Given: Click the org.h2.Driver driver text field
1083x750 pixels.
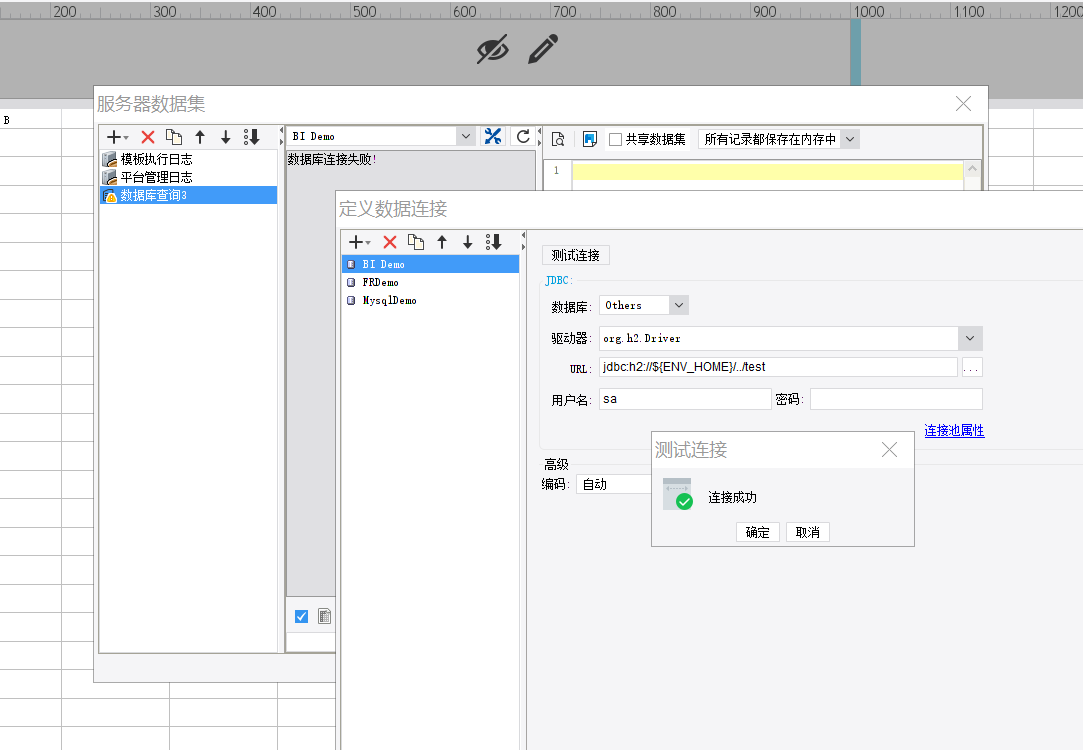Looking at the screenshot, I should (778, 338).
